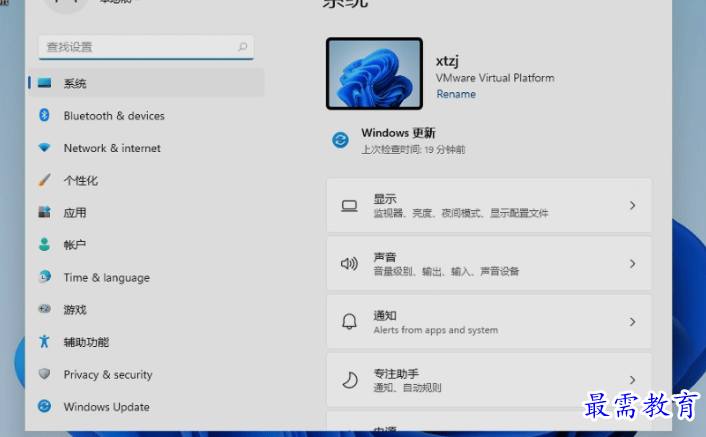This screenshot has width=706, height=437.
Task: Open Windows 更新 status entry
Action: tap(398, 140)
